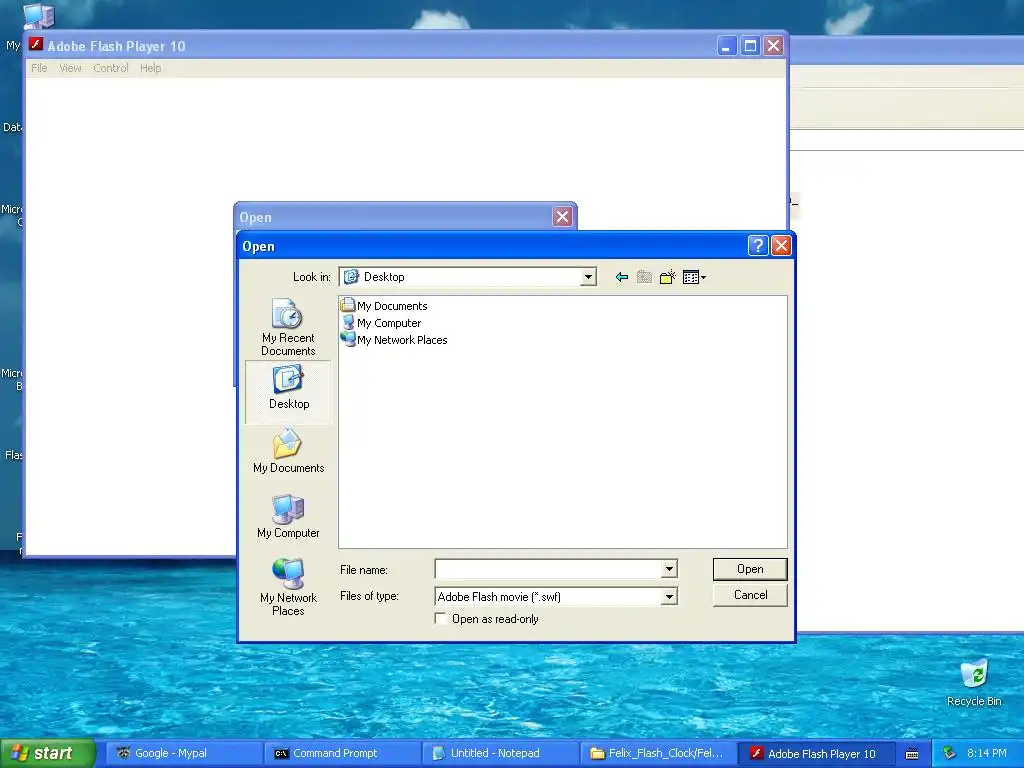Create a new folder with toolbar icon
1024x768 pixels.
point(667,278)
